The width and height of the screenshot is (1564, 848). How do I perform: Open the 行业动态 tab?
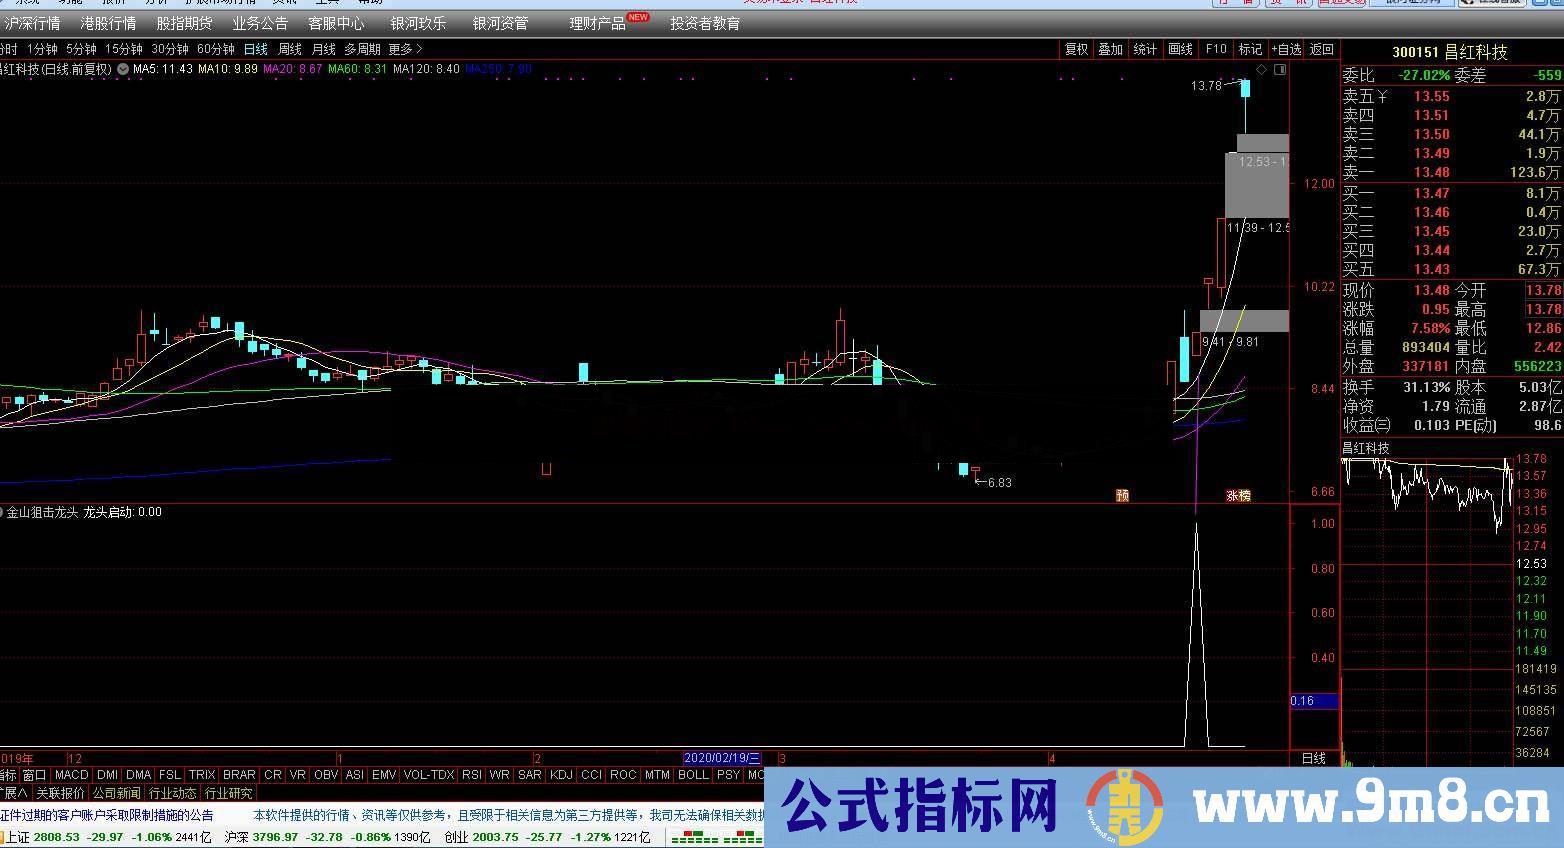173,793
